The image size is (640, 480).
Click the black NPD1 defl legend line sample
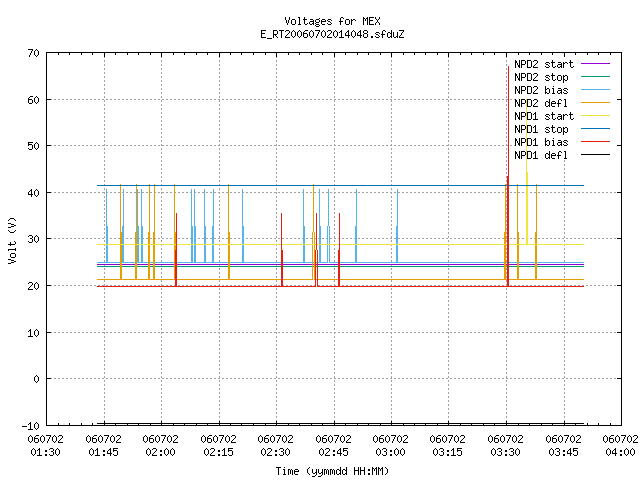[x=595, y=155]
